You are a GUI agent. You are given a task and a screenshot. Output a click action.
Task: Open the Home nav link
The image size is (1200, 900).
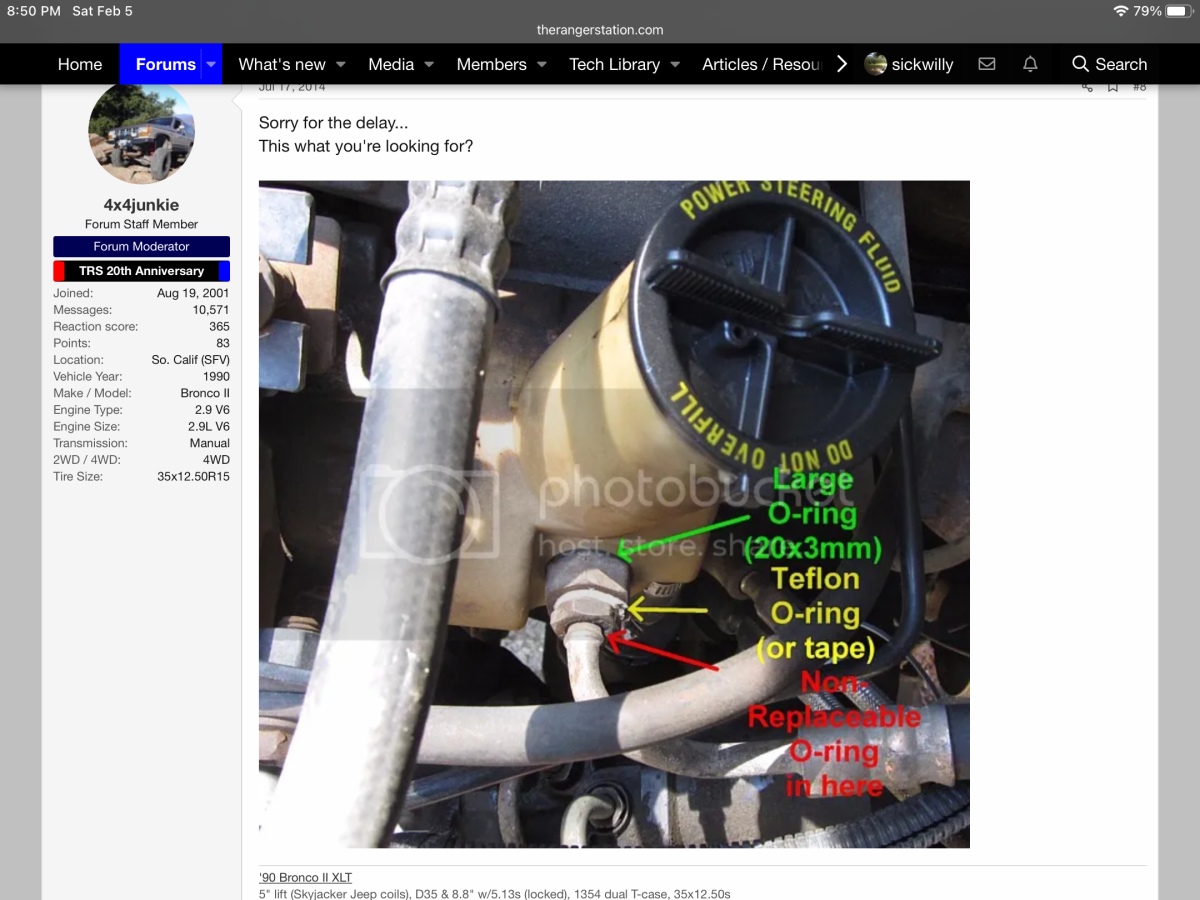80,64
